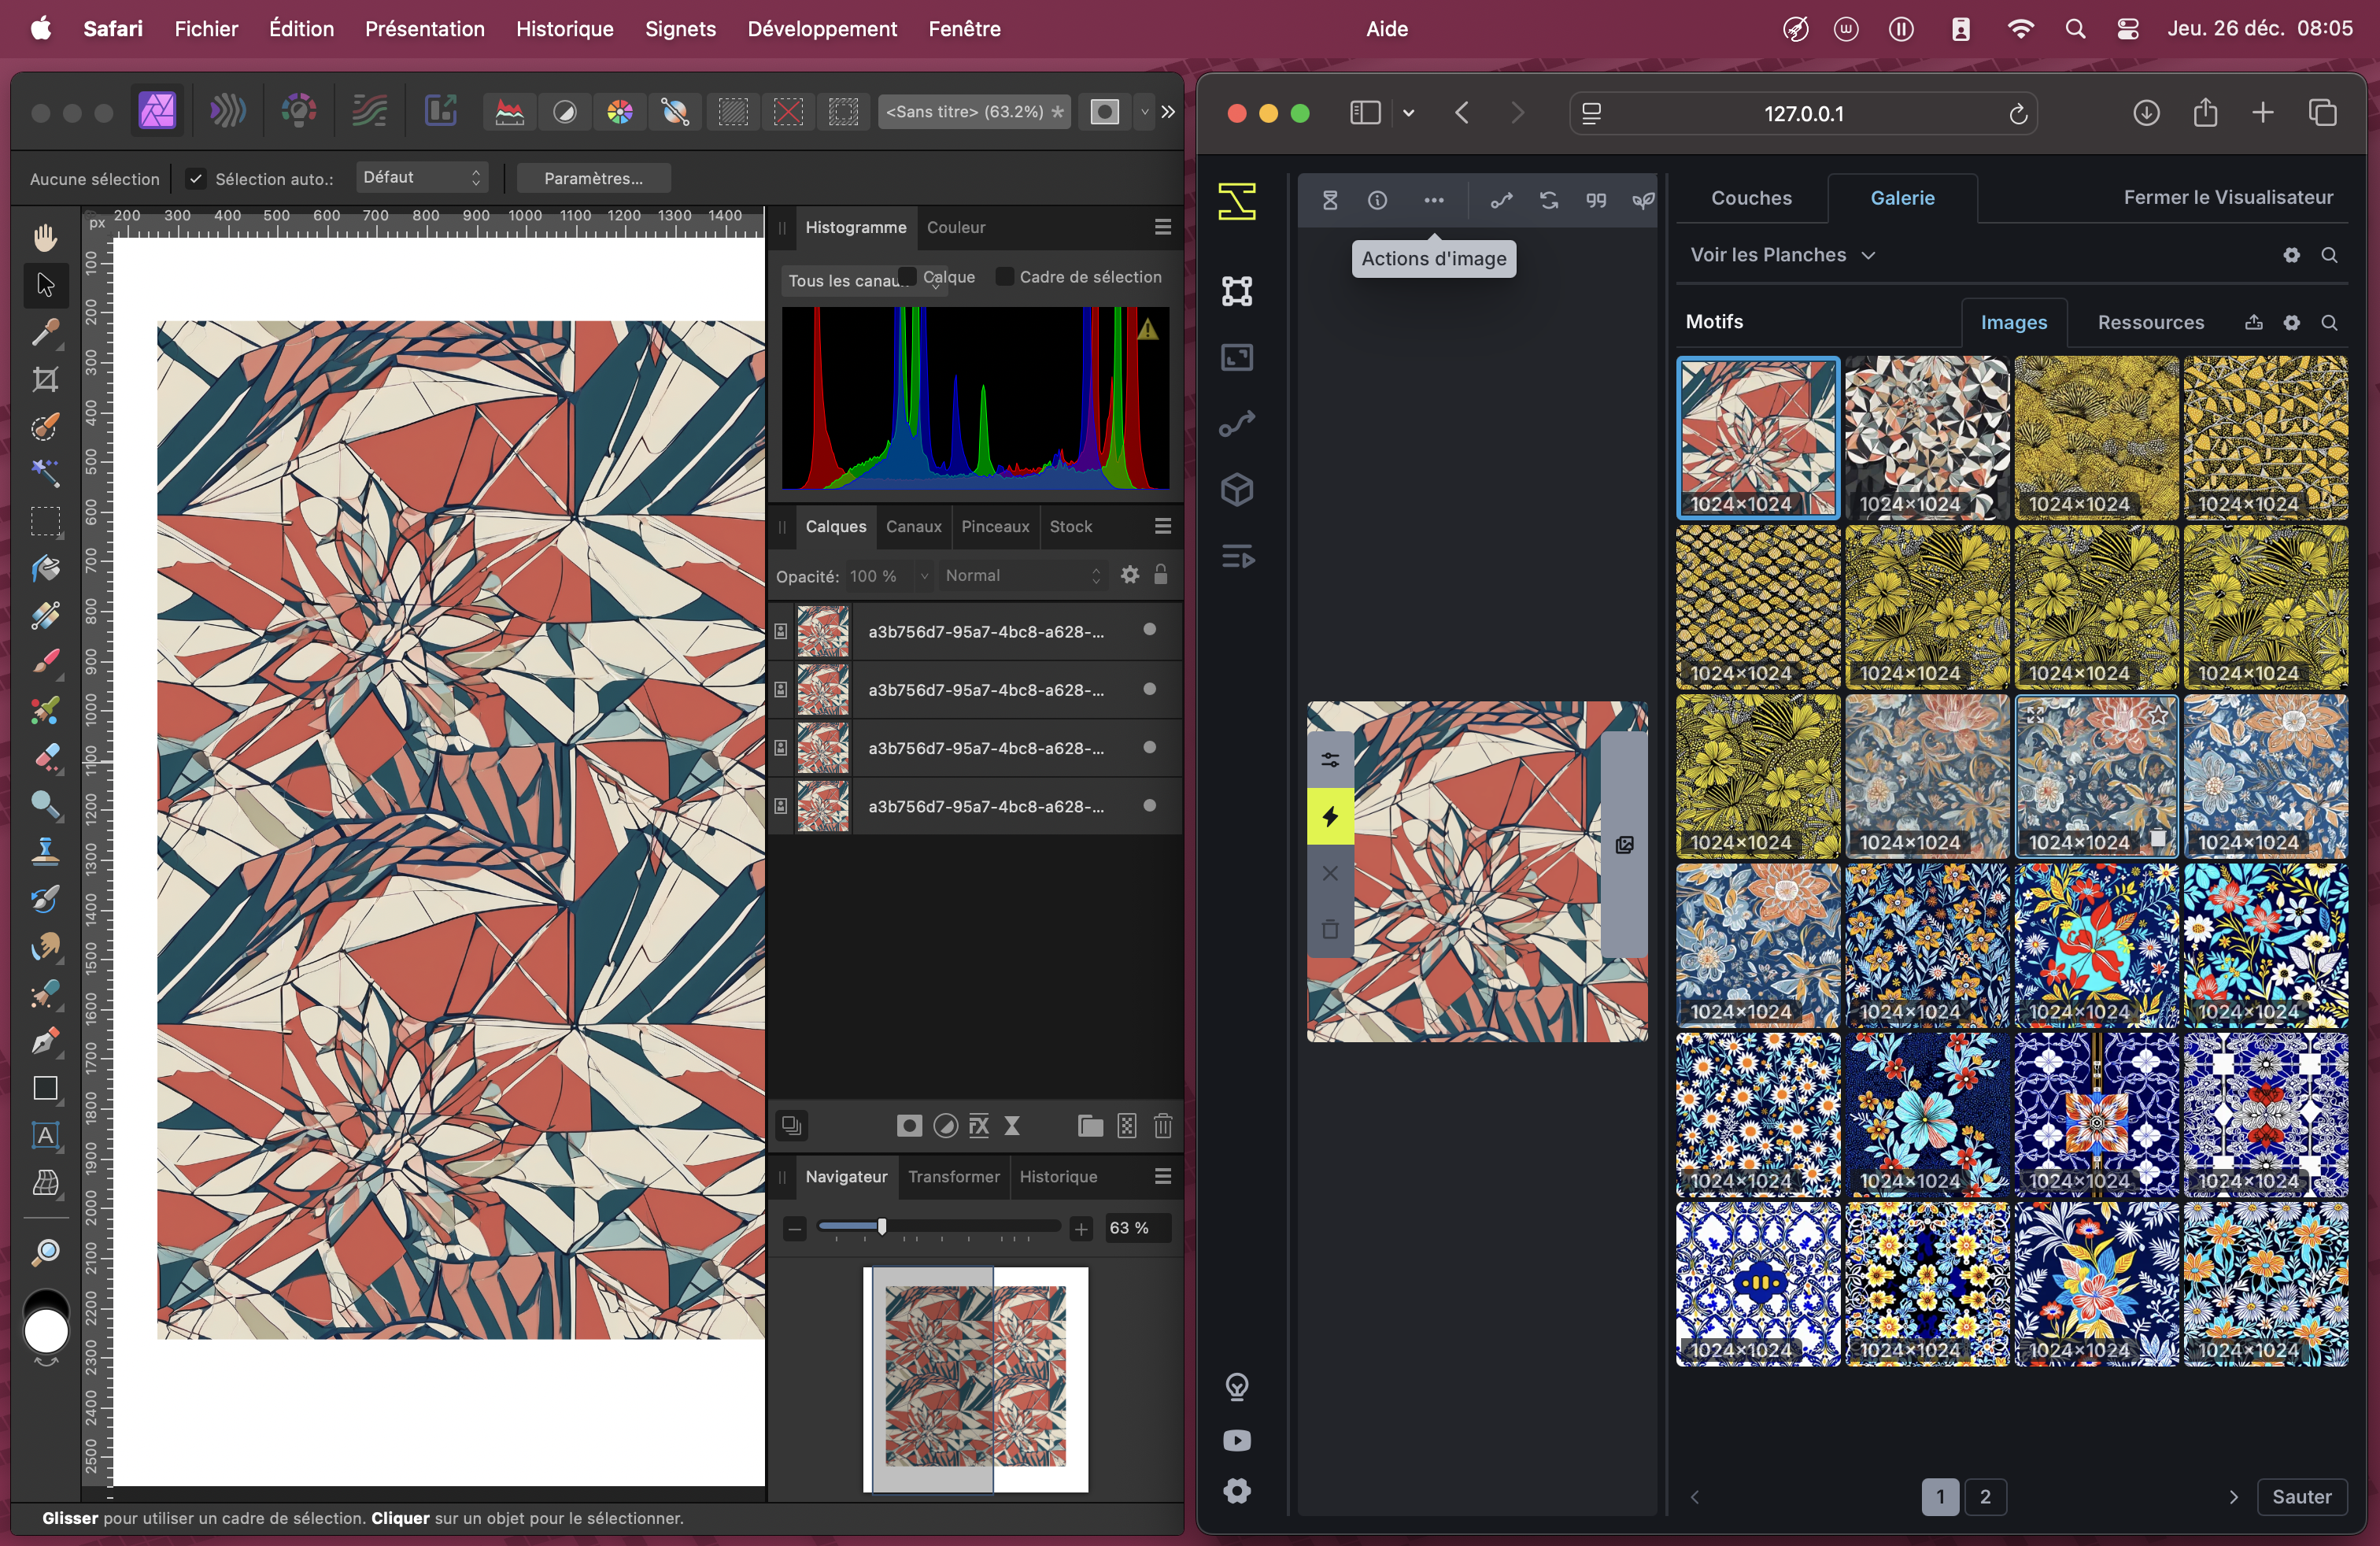Expand the Voir les Planches dropdown
Viewport: 2380px width, 1546px height.
pyautogui.click(x=1782, y=255)
